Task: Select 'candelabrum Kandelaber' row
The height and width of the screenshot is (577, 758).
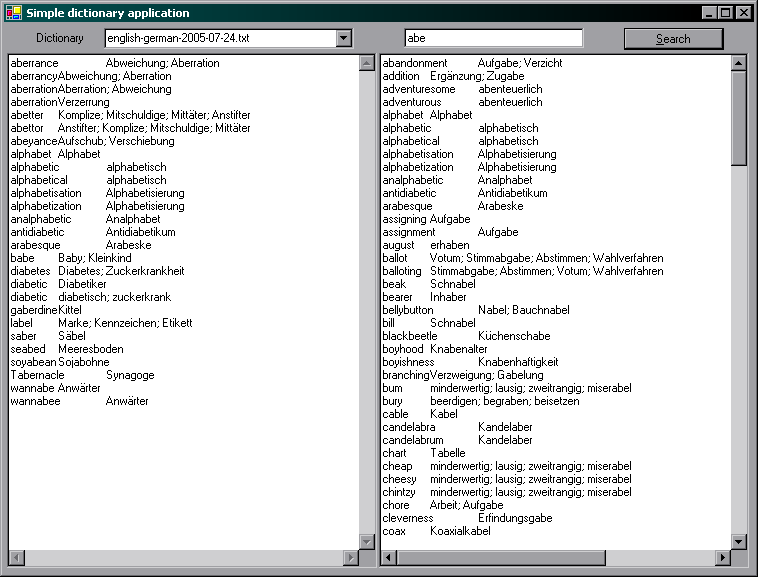Action: (x=457, y=441)
